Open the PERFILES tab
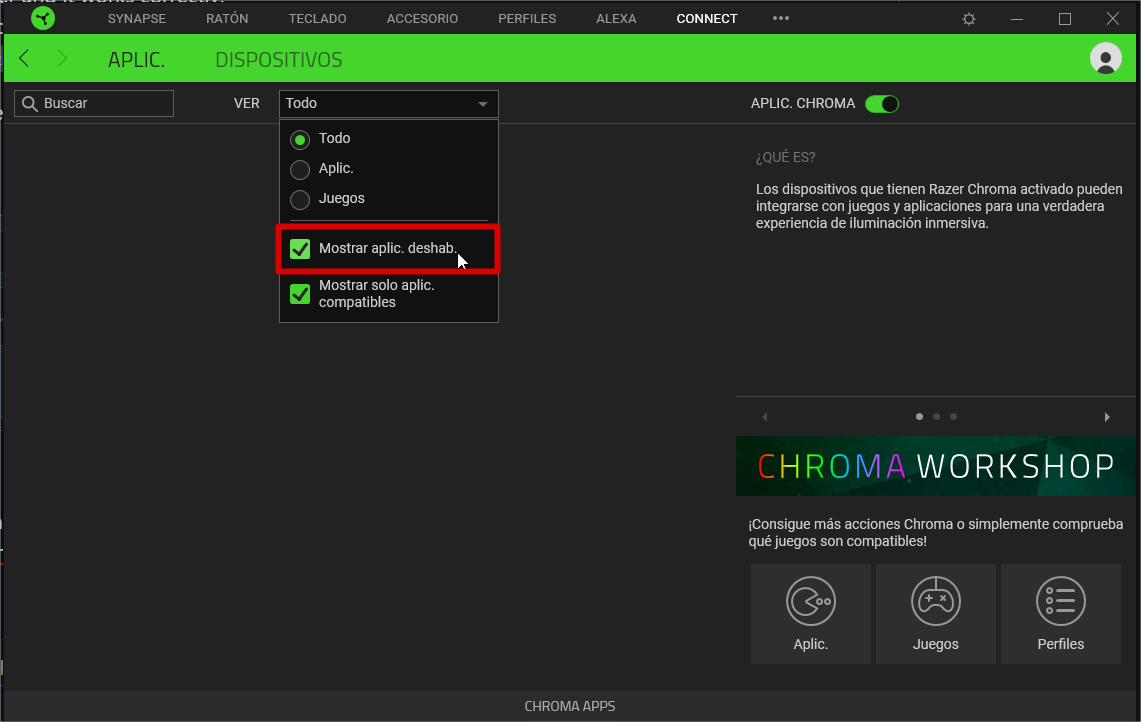This screenshot has height=722, width=1141. coord(527,18)
